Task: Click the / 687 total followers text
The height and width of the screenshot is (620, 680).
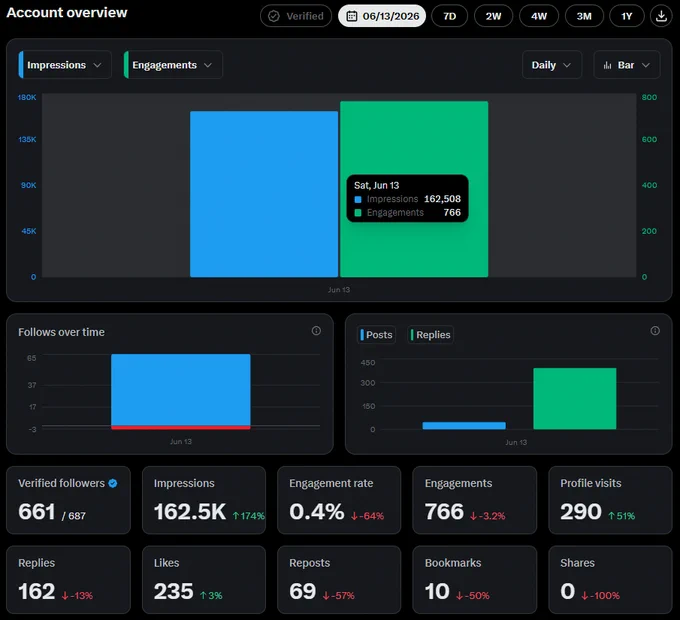Action: tap(74, 516)
